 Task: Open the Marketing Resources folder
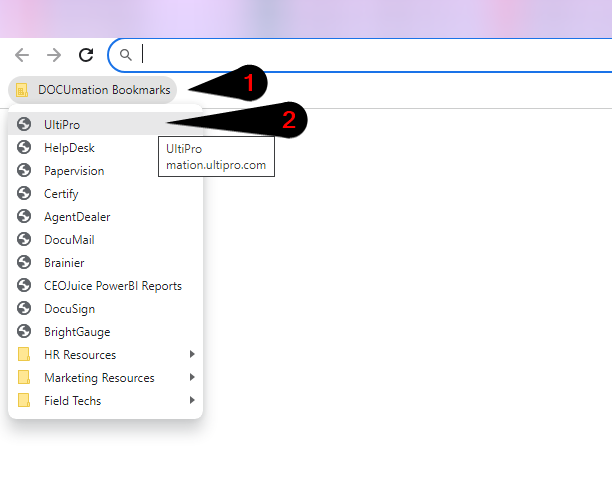pyautogui.click(x=105, y=378)
